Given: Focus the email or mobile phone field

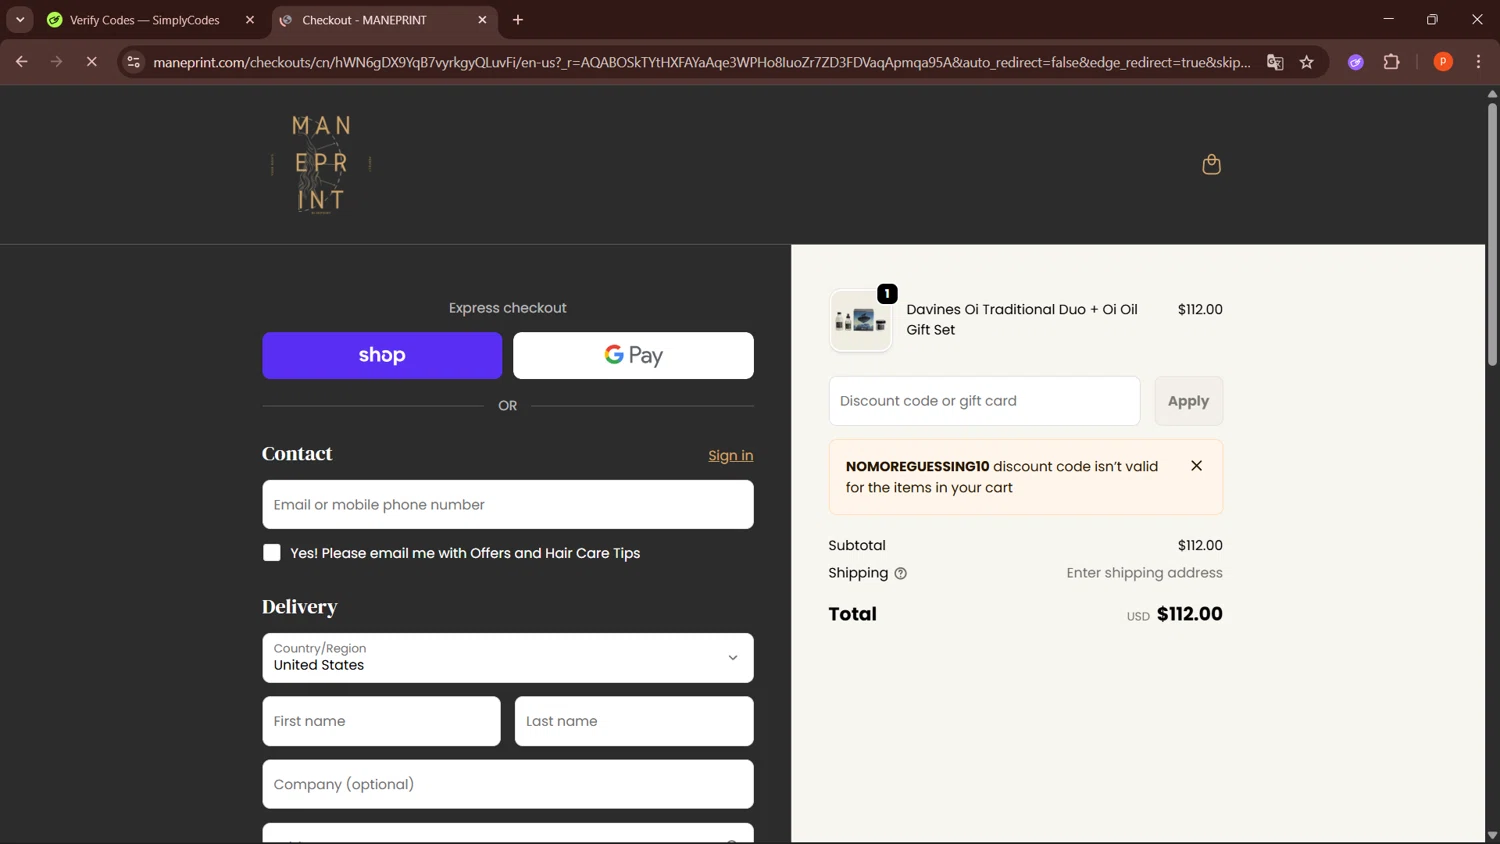Looking at the screenshot, I should point(508,505).
